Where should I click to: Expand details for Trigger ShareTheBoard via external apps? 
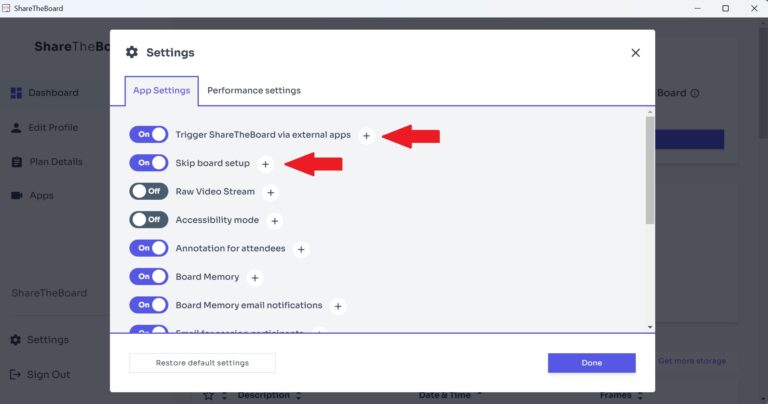(x=366, y=136)
